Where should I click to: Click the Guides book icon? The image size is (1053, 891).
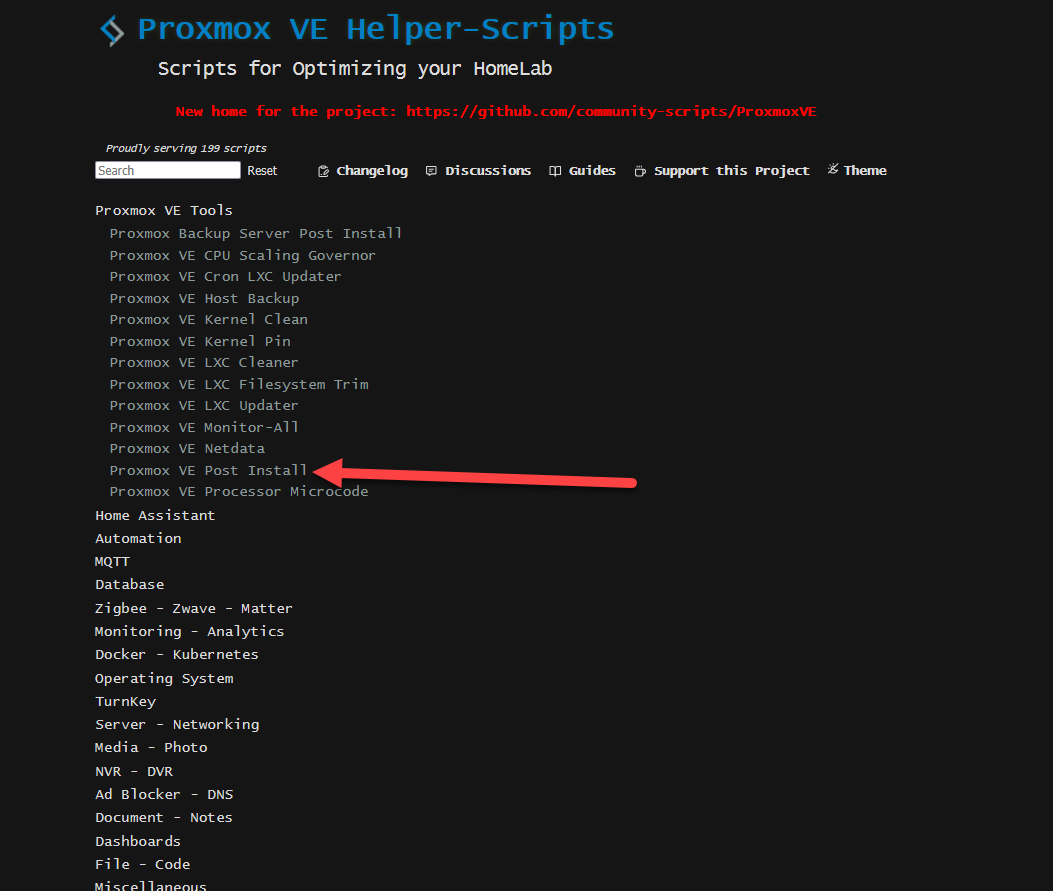pyautogui.click(x=555, y=171)
